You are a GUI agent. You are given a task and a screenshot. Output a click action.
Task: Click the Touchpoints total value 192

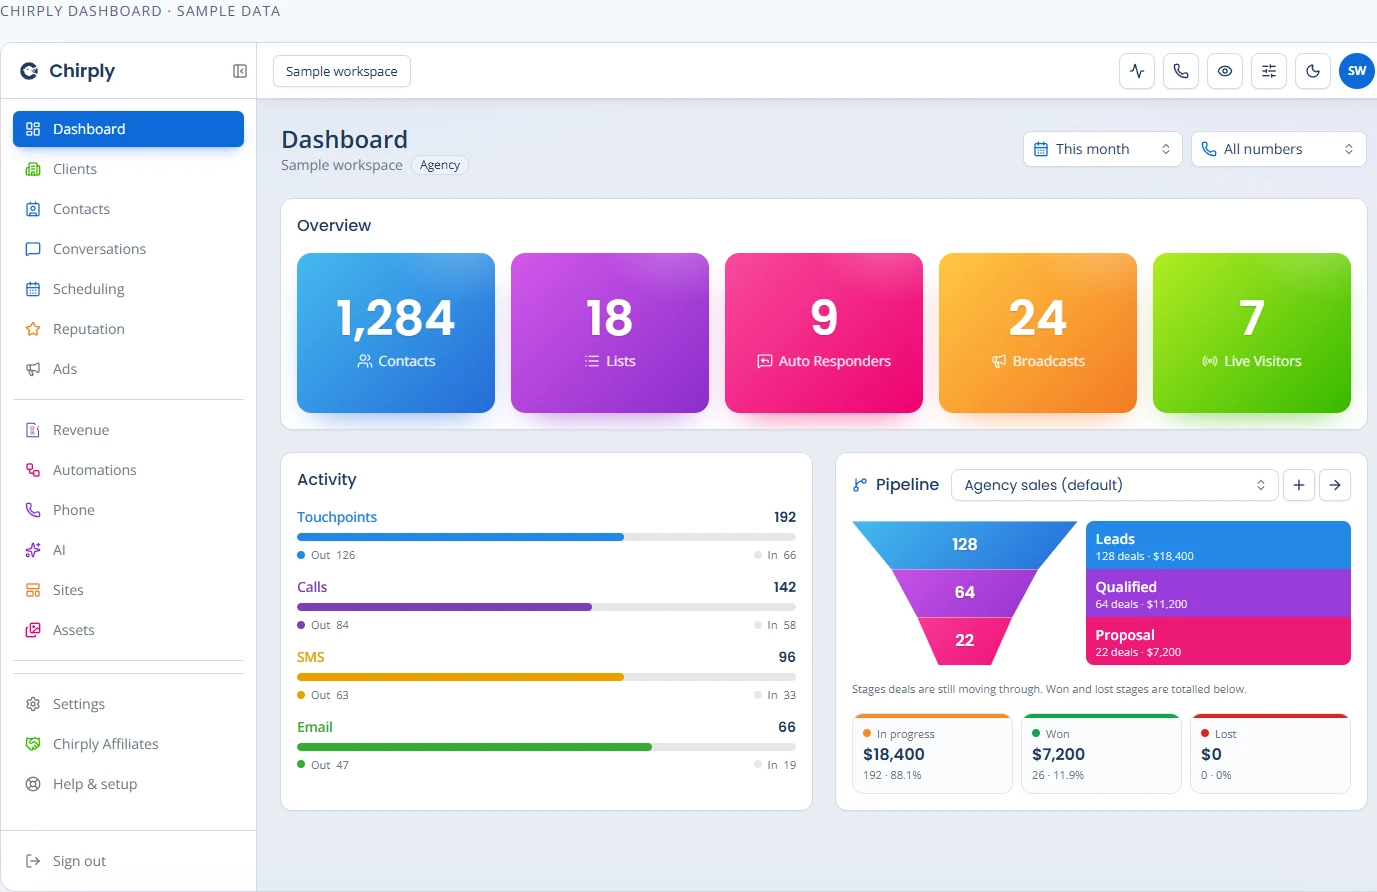[785, 517]
